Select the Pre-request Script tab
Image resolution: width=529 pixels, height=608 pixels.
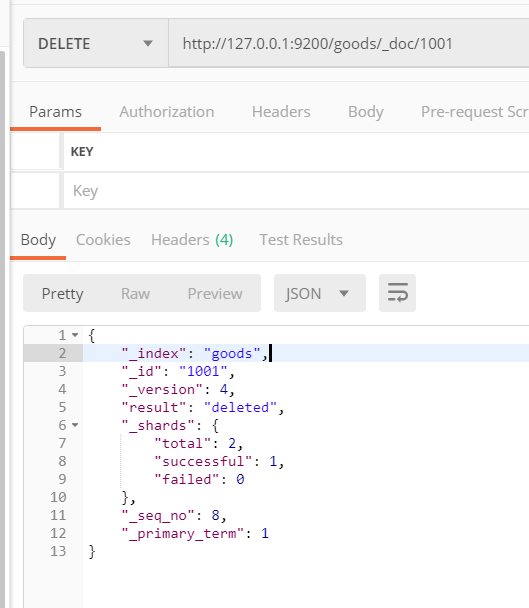click(475, 112)
